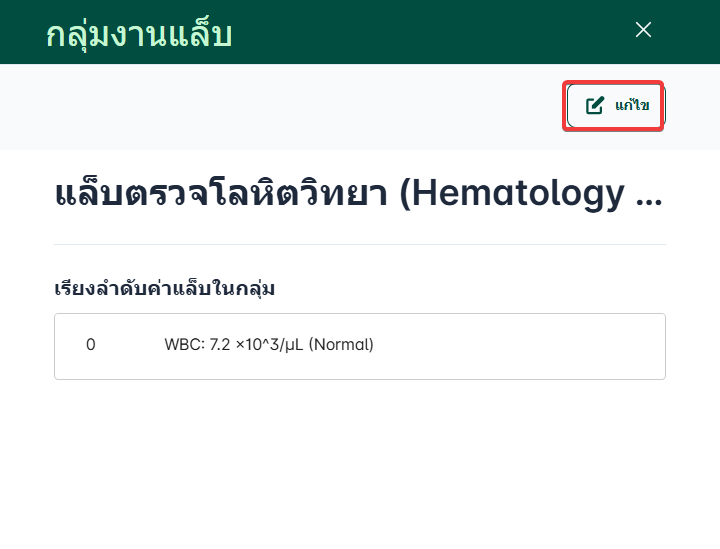Viewport: 720px width, 549px height.
Task: Select the แล็บตรวจโลหิตวิทยา heading text
Action: [220, 194]
